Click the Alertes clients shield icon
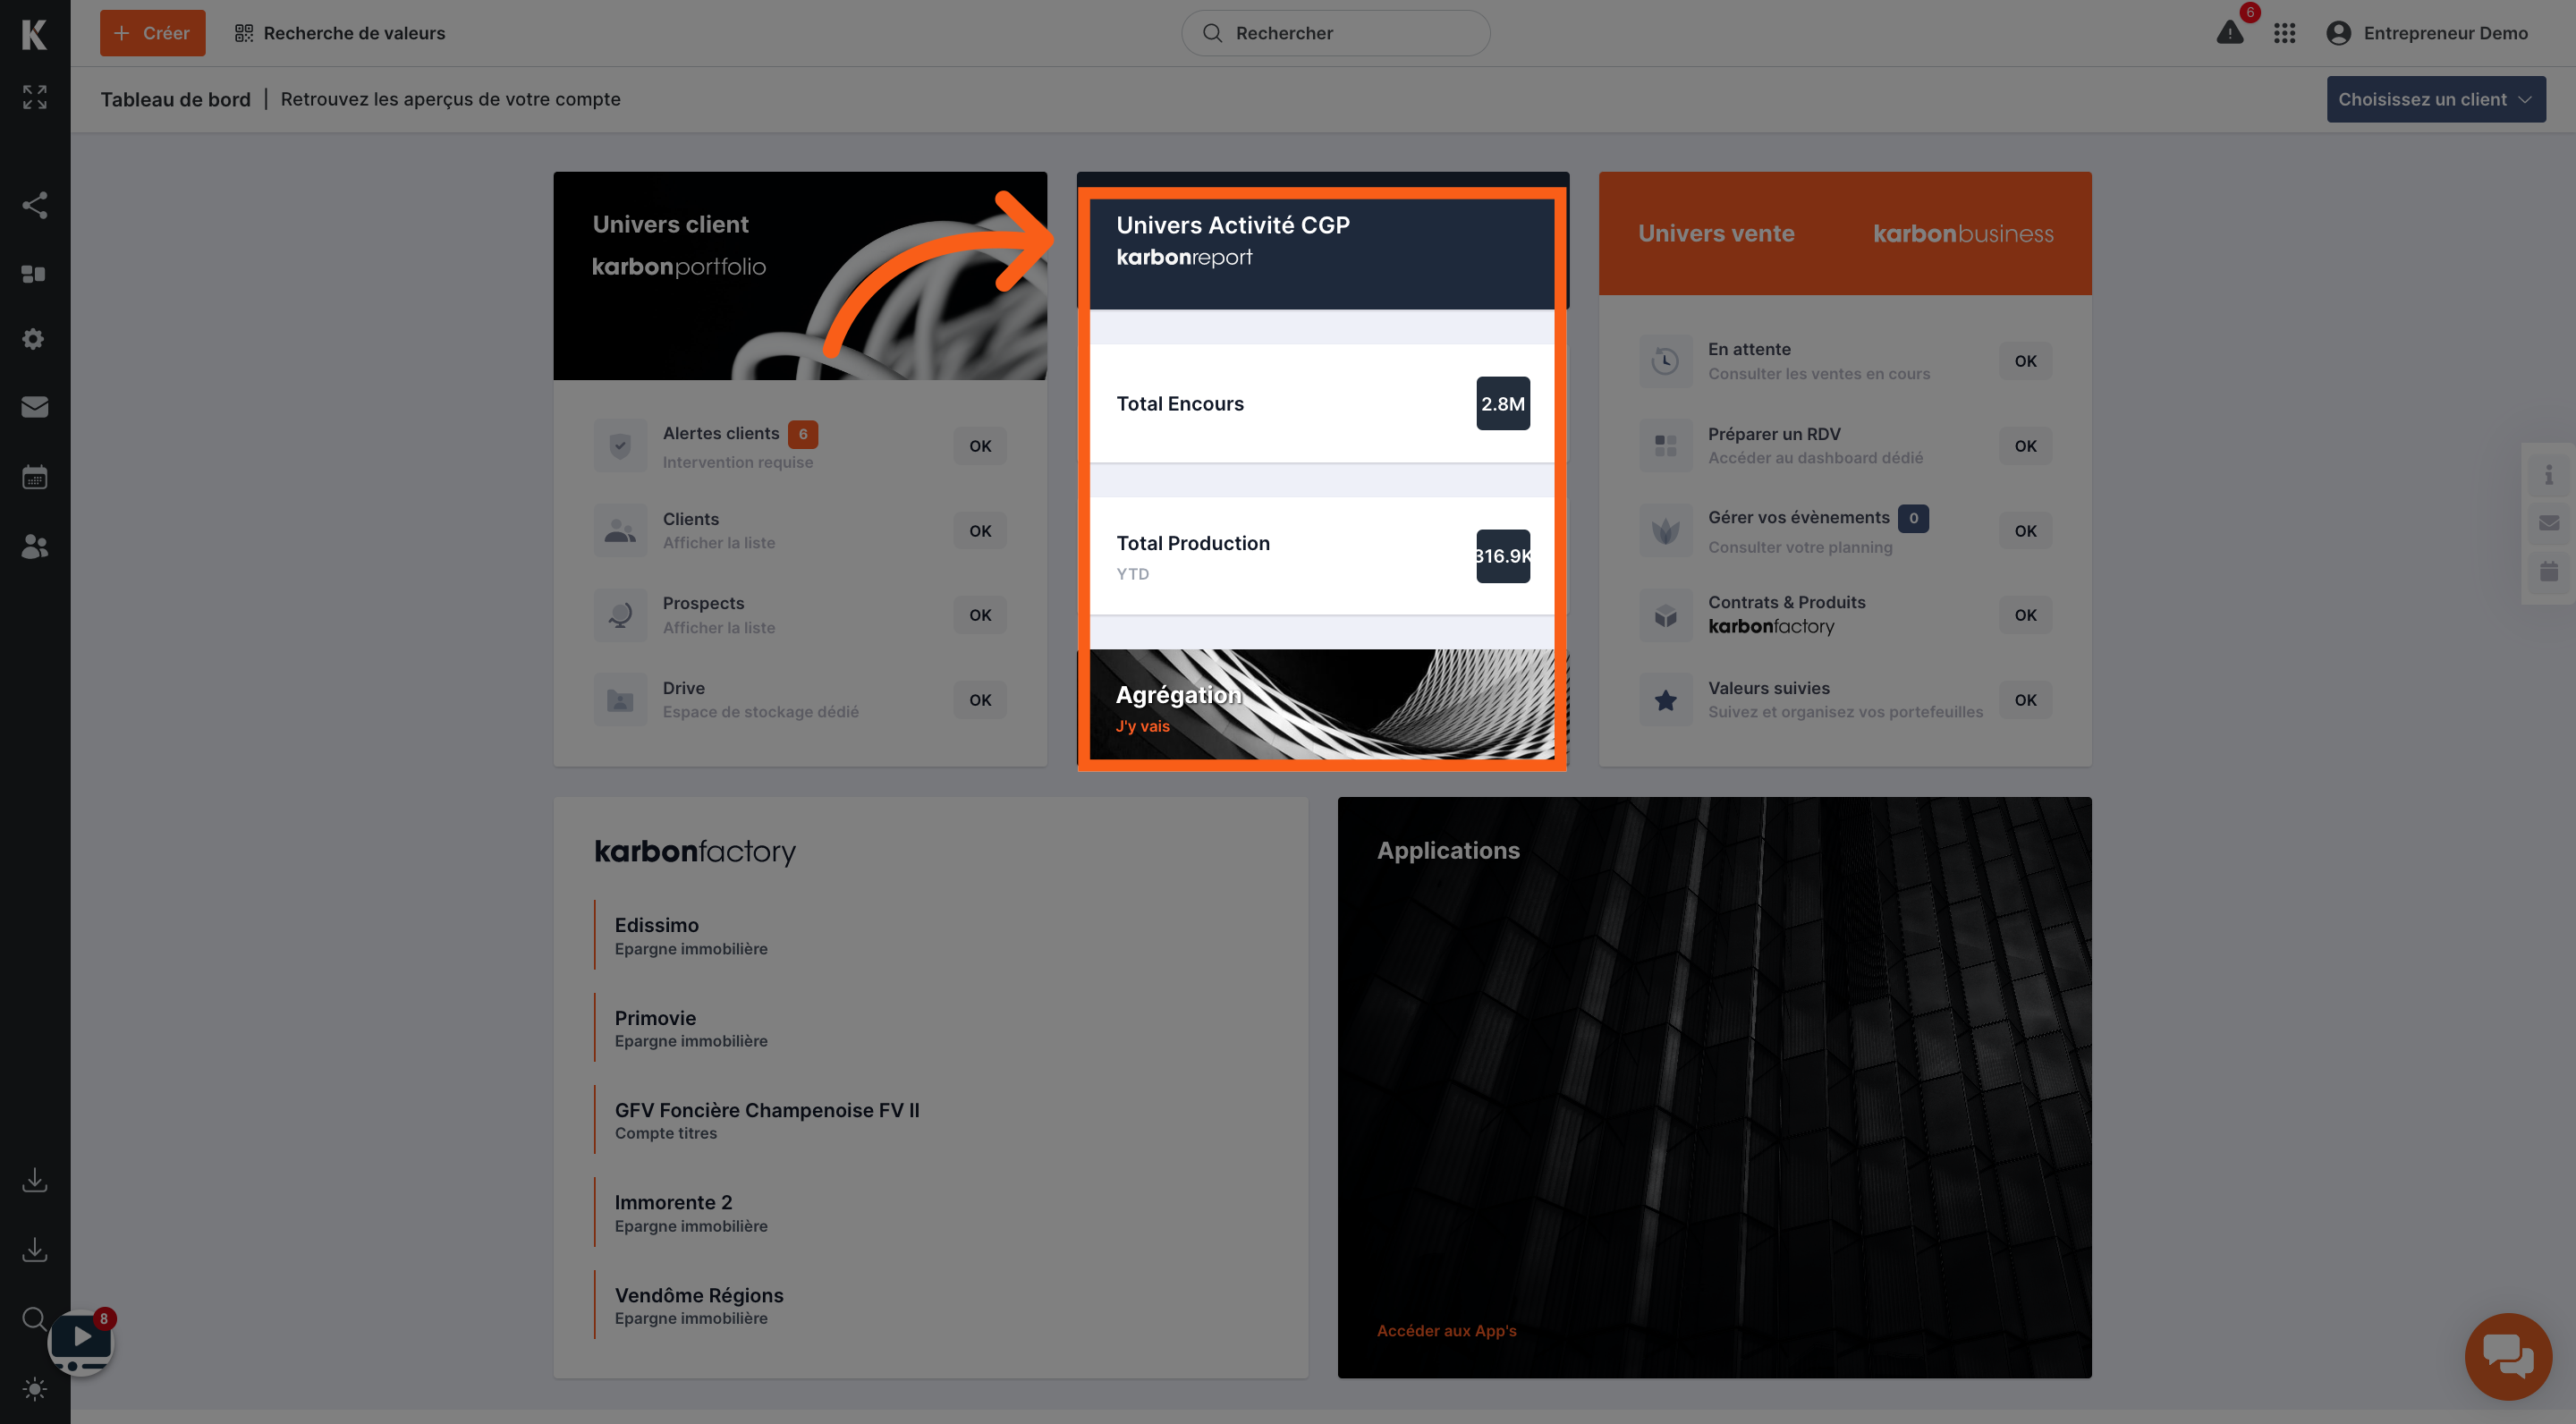The width and height of the screenshot is (2576, 1424). click(x=620, y=445)
